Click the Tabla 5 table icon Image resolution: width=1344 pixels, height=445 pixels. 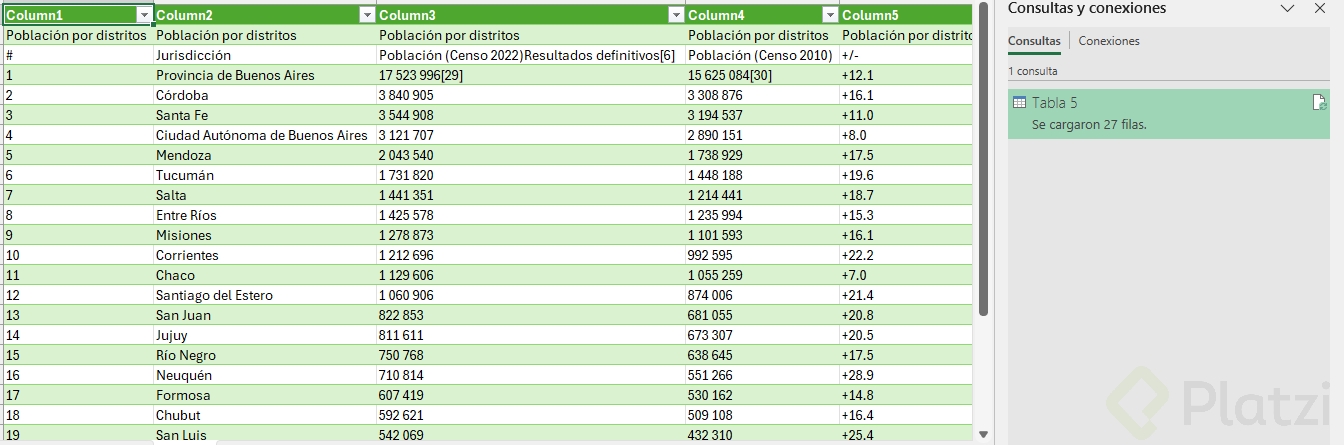[1019, 103]
